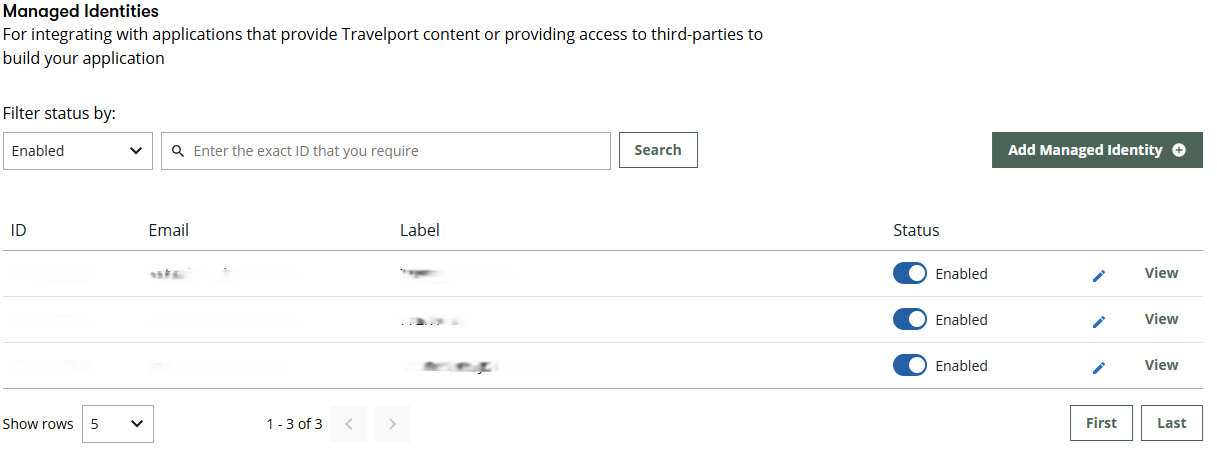The height and width of the screenshot is (450, 1217).
Task: Open View link for the first identity
Action: (x=1161, y=273)
